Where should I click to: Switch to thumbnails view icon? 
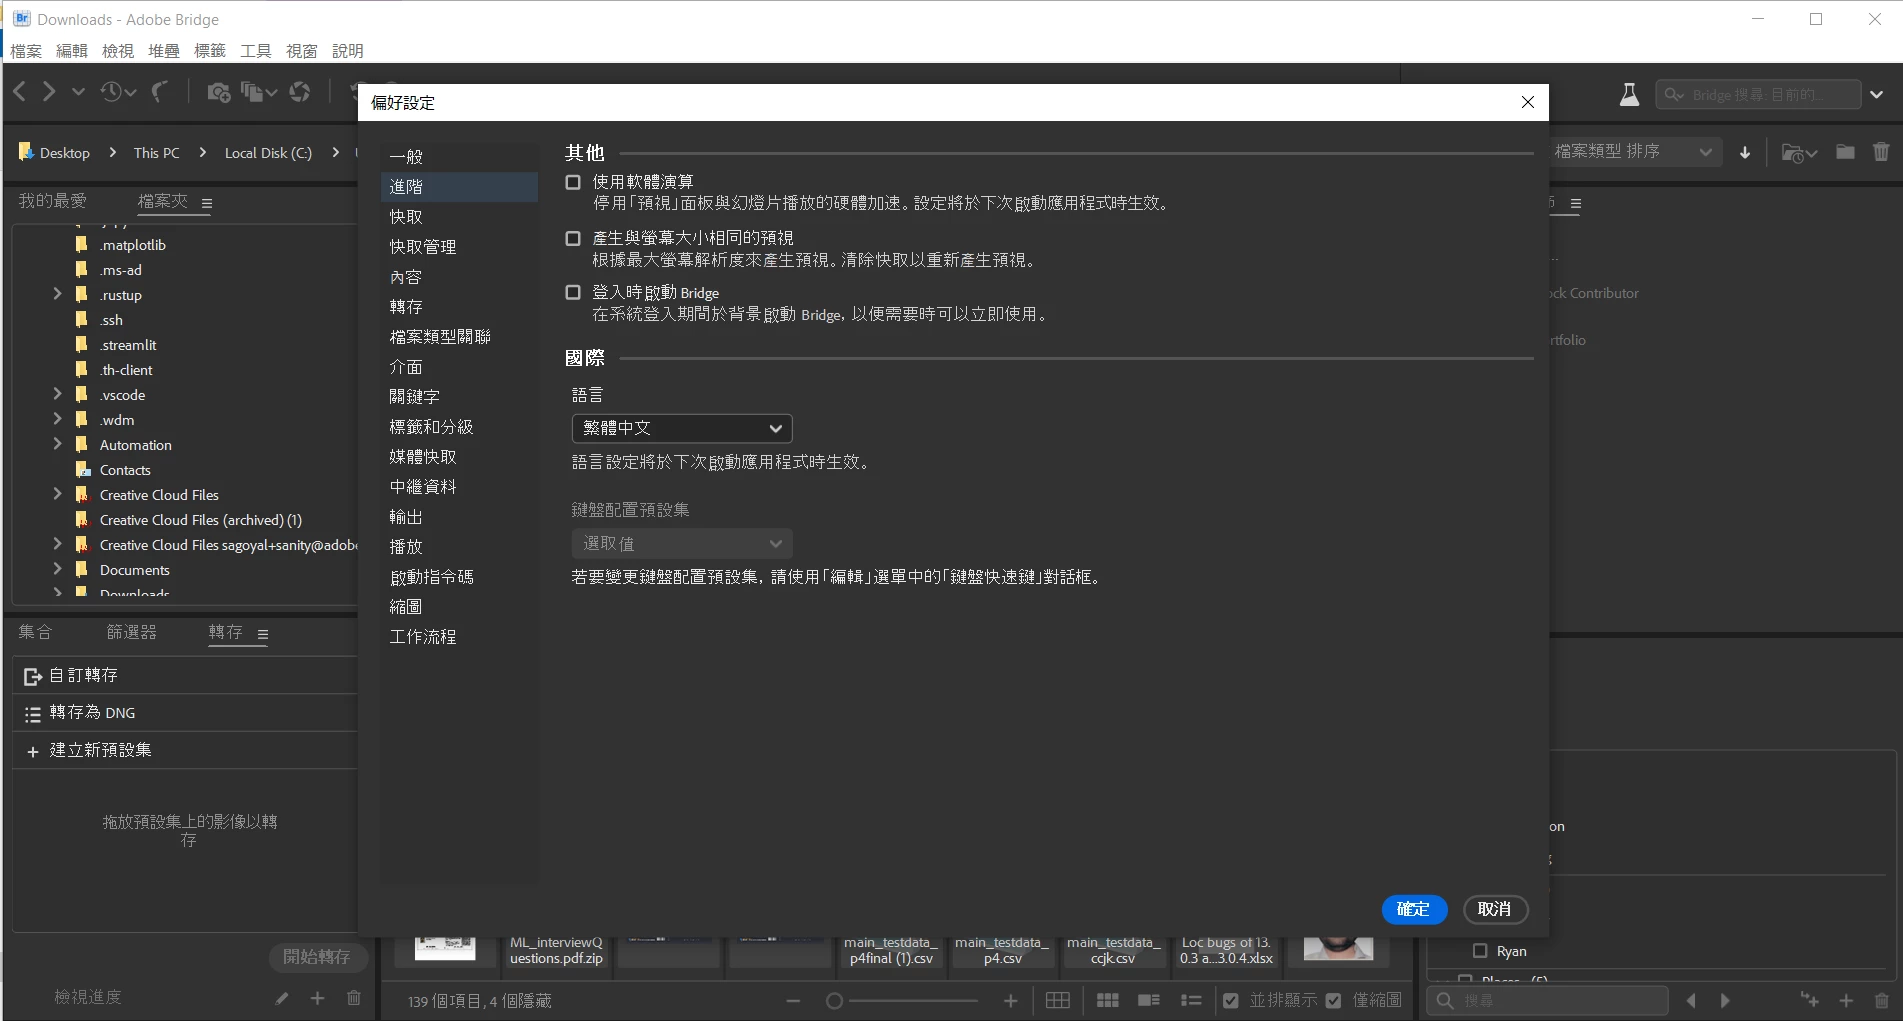1108,1000
